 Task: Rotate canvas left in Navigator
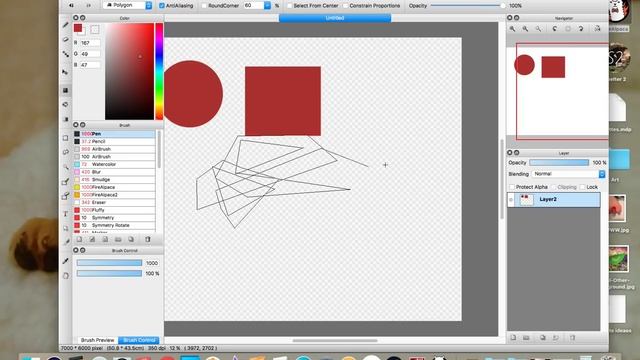point(554,29)
